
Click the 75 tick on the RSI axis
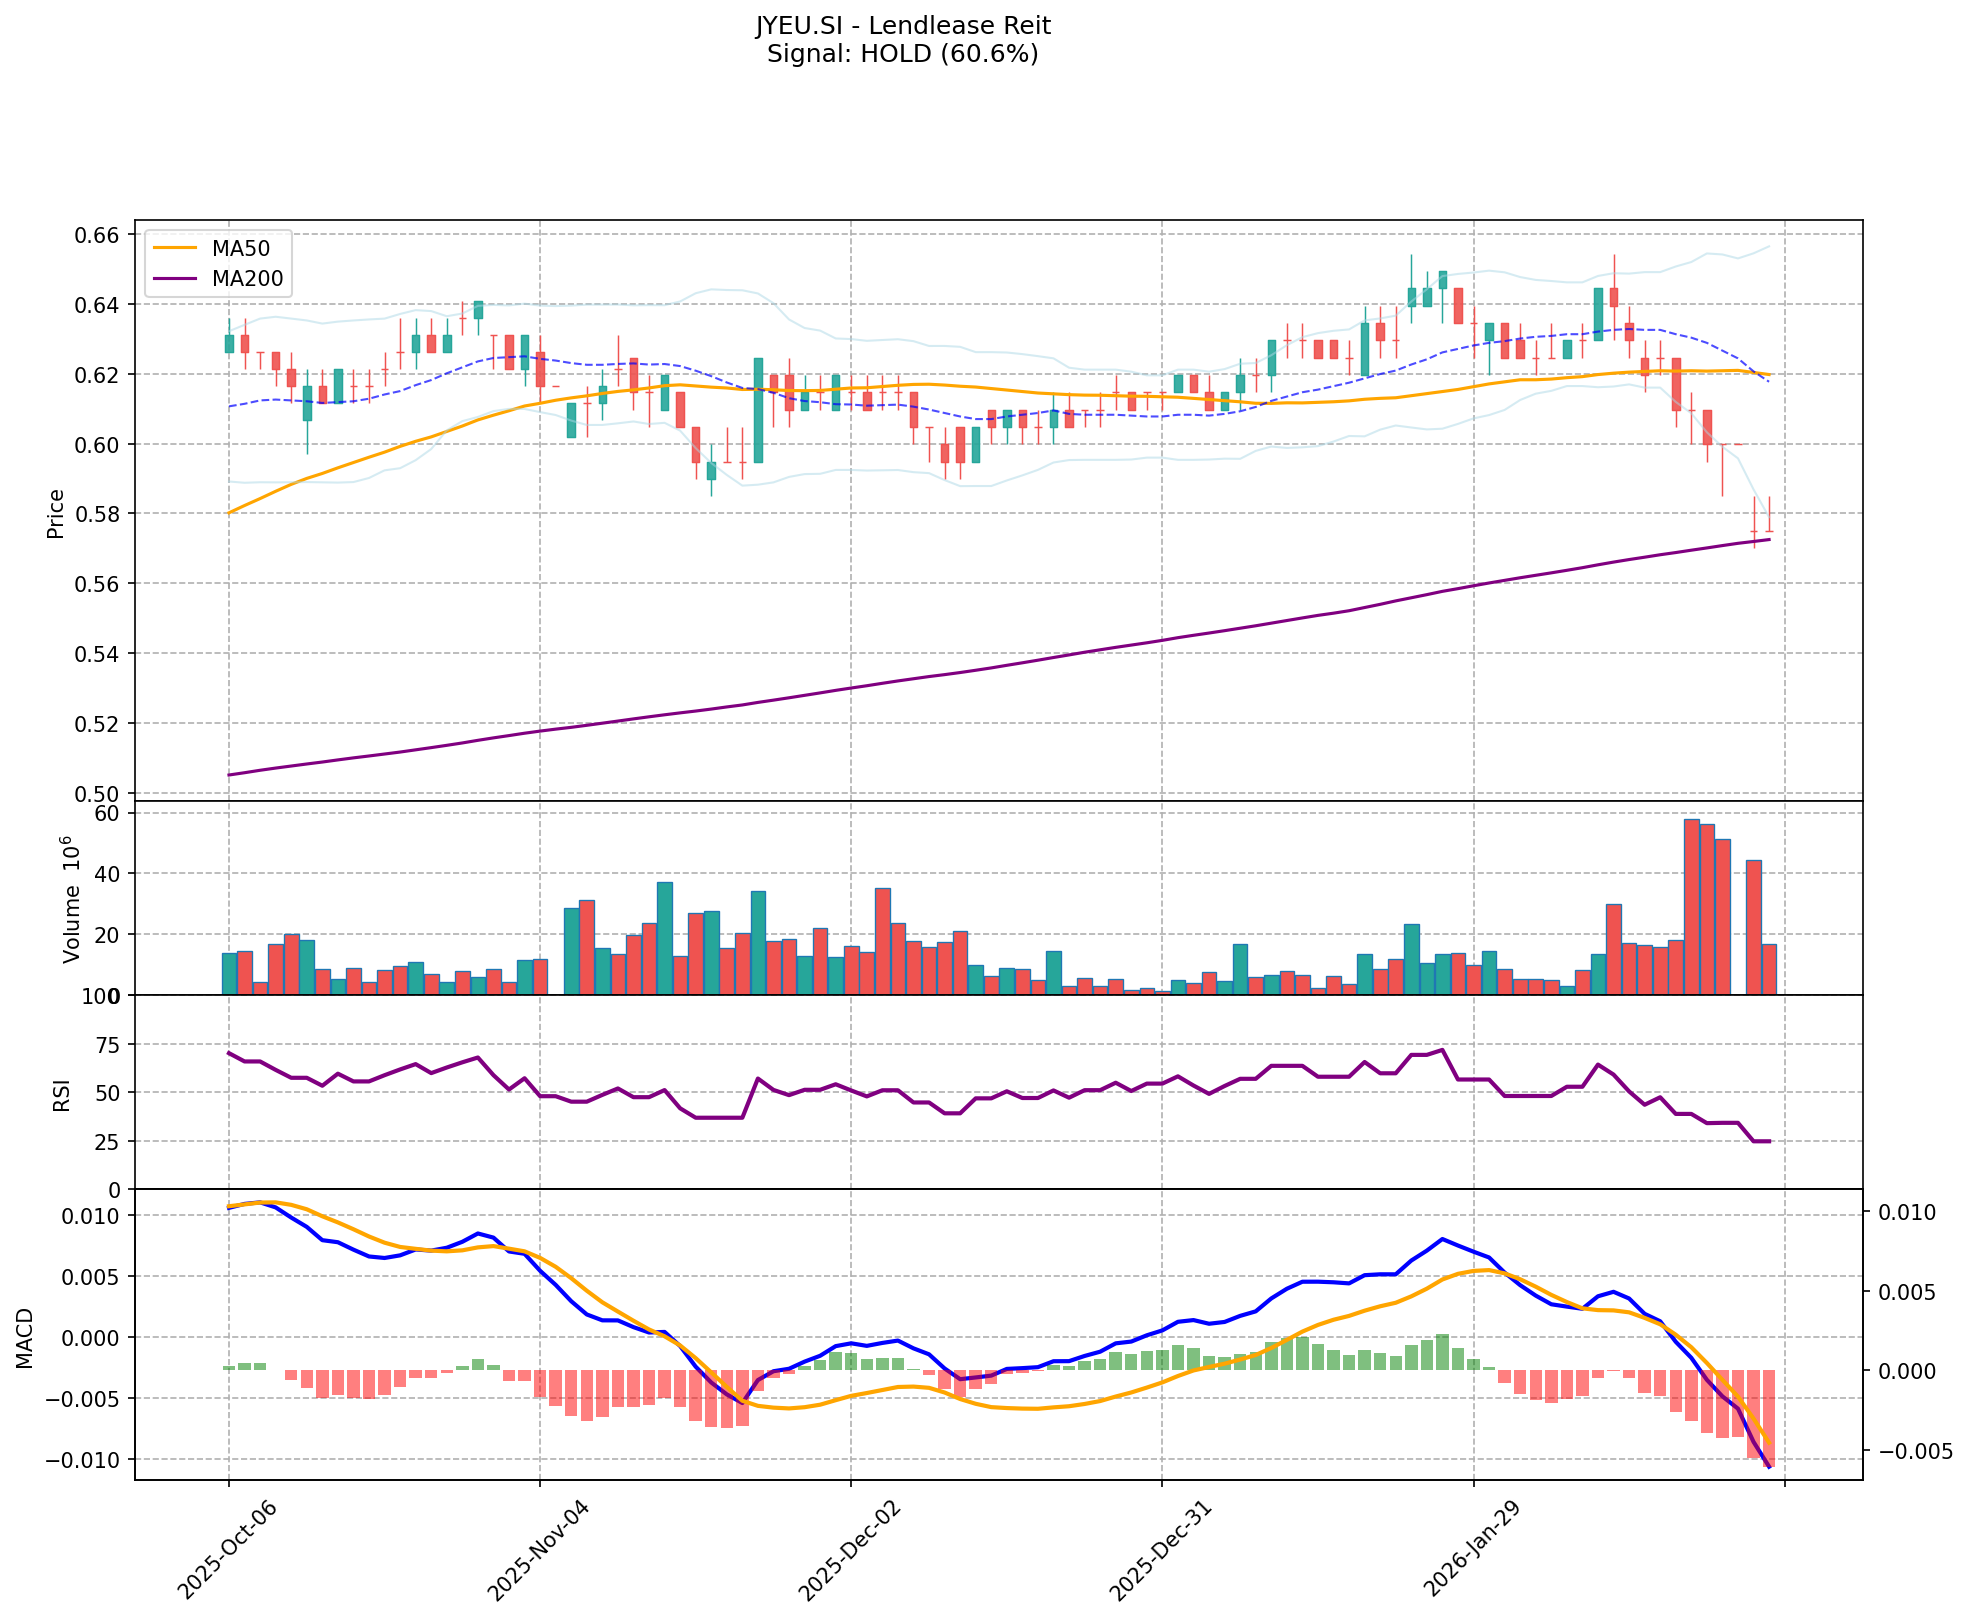106,1045
